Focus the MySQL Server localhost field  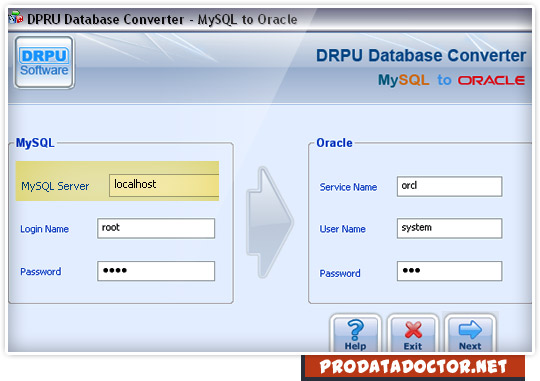pos(164,185)
